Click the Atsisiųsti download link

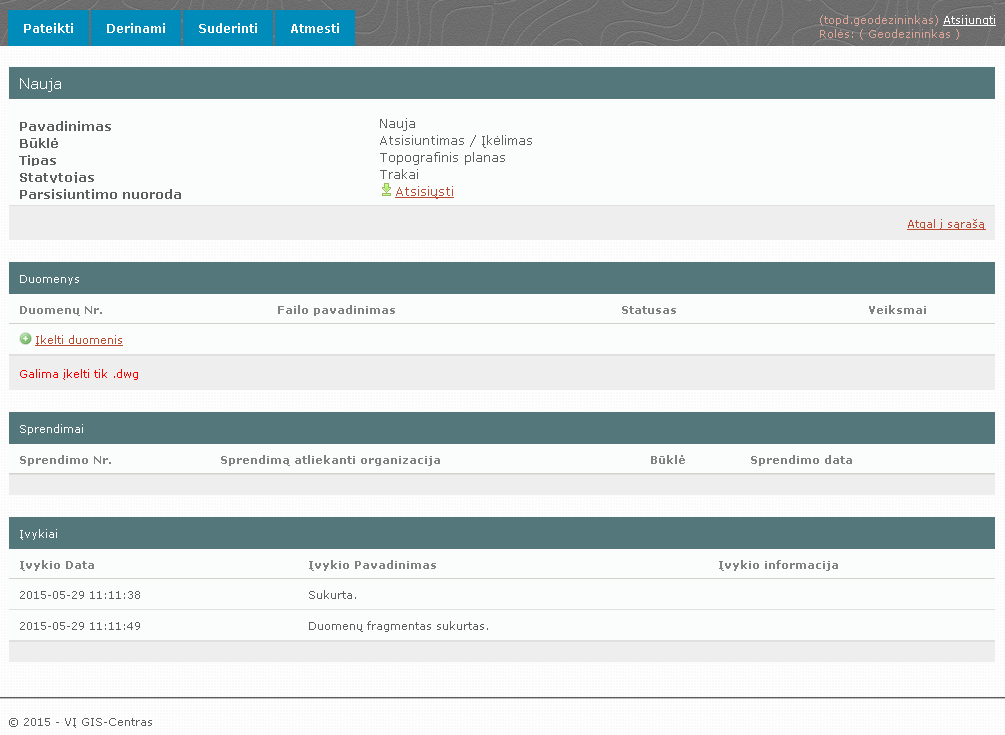pos(424,191)
